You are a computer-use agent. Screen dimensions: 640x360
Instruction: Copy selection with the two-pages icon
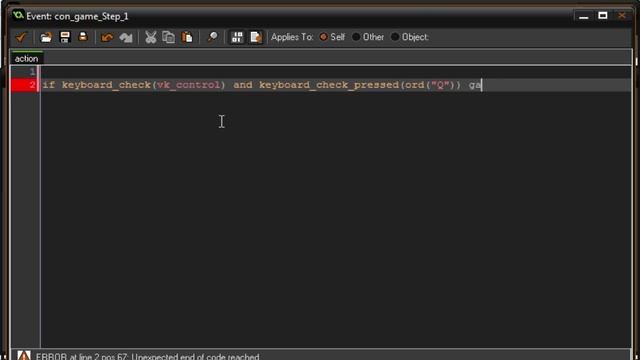(169, 37)
